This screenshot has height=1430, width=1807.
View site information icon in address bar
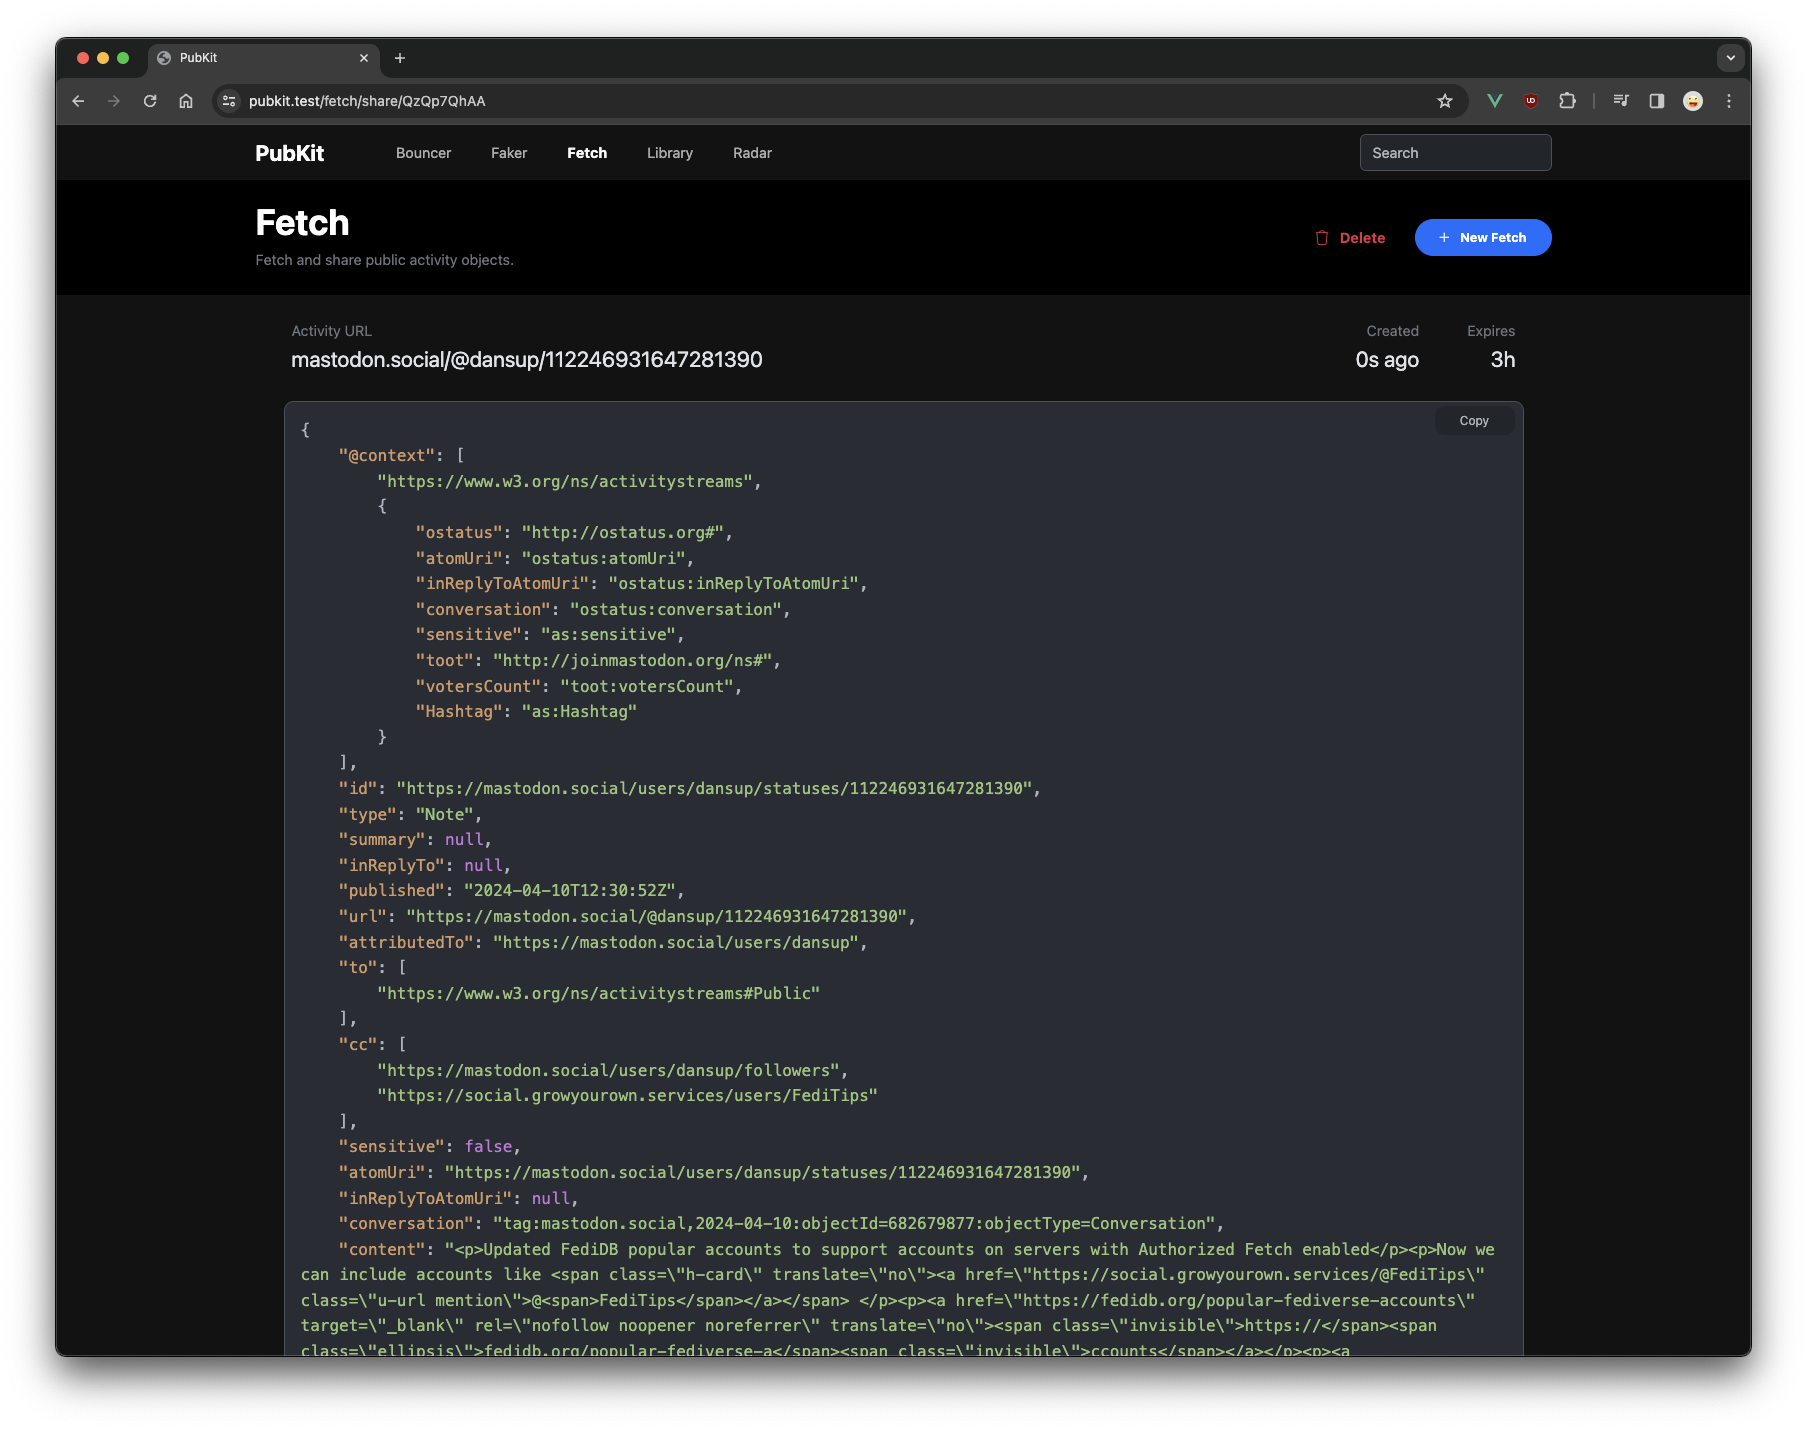point(229,101)
